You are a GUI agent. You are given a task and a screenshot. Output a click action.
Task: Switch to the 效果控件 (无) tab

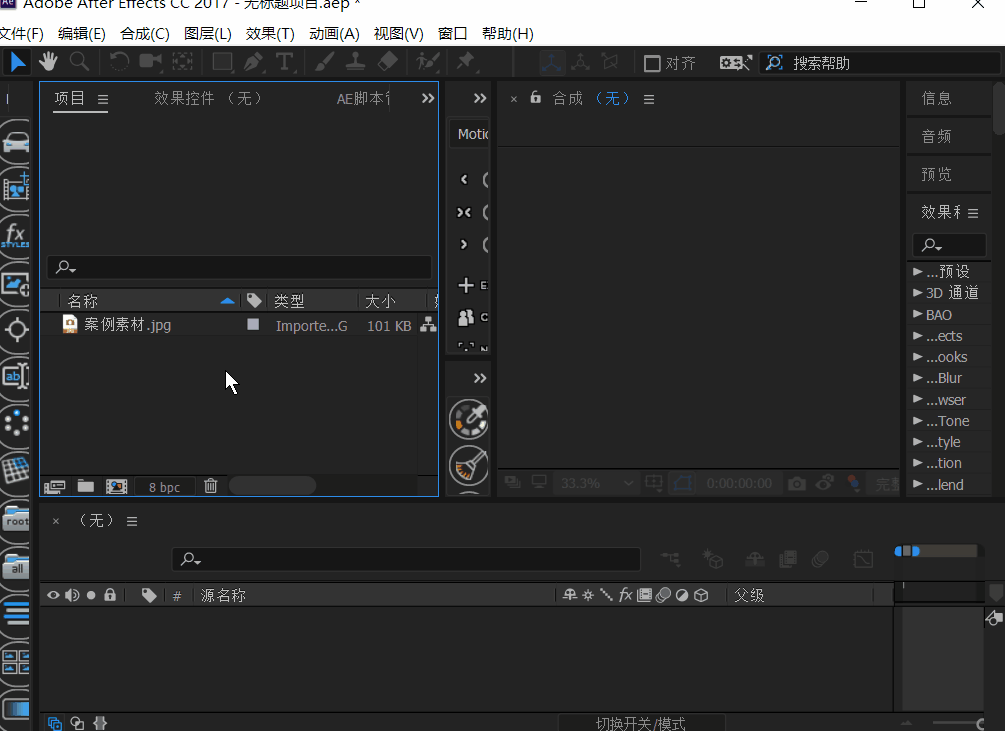[208, 98]
